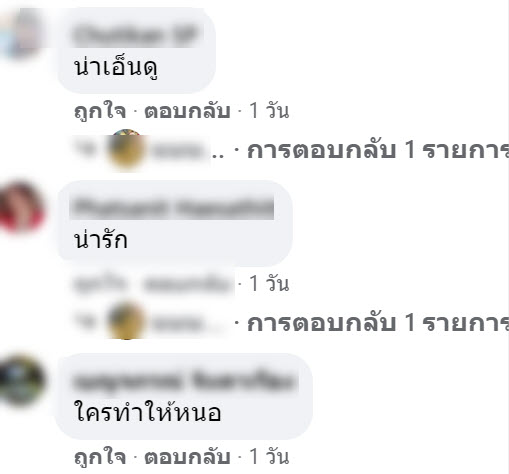The height and width of the screenshot is (474, 509).
Task: Click ถูกใจ under the น่าเอ็นดู comment
Action: pos(100,111)
